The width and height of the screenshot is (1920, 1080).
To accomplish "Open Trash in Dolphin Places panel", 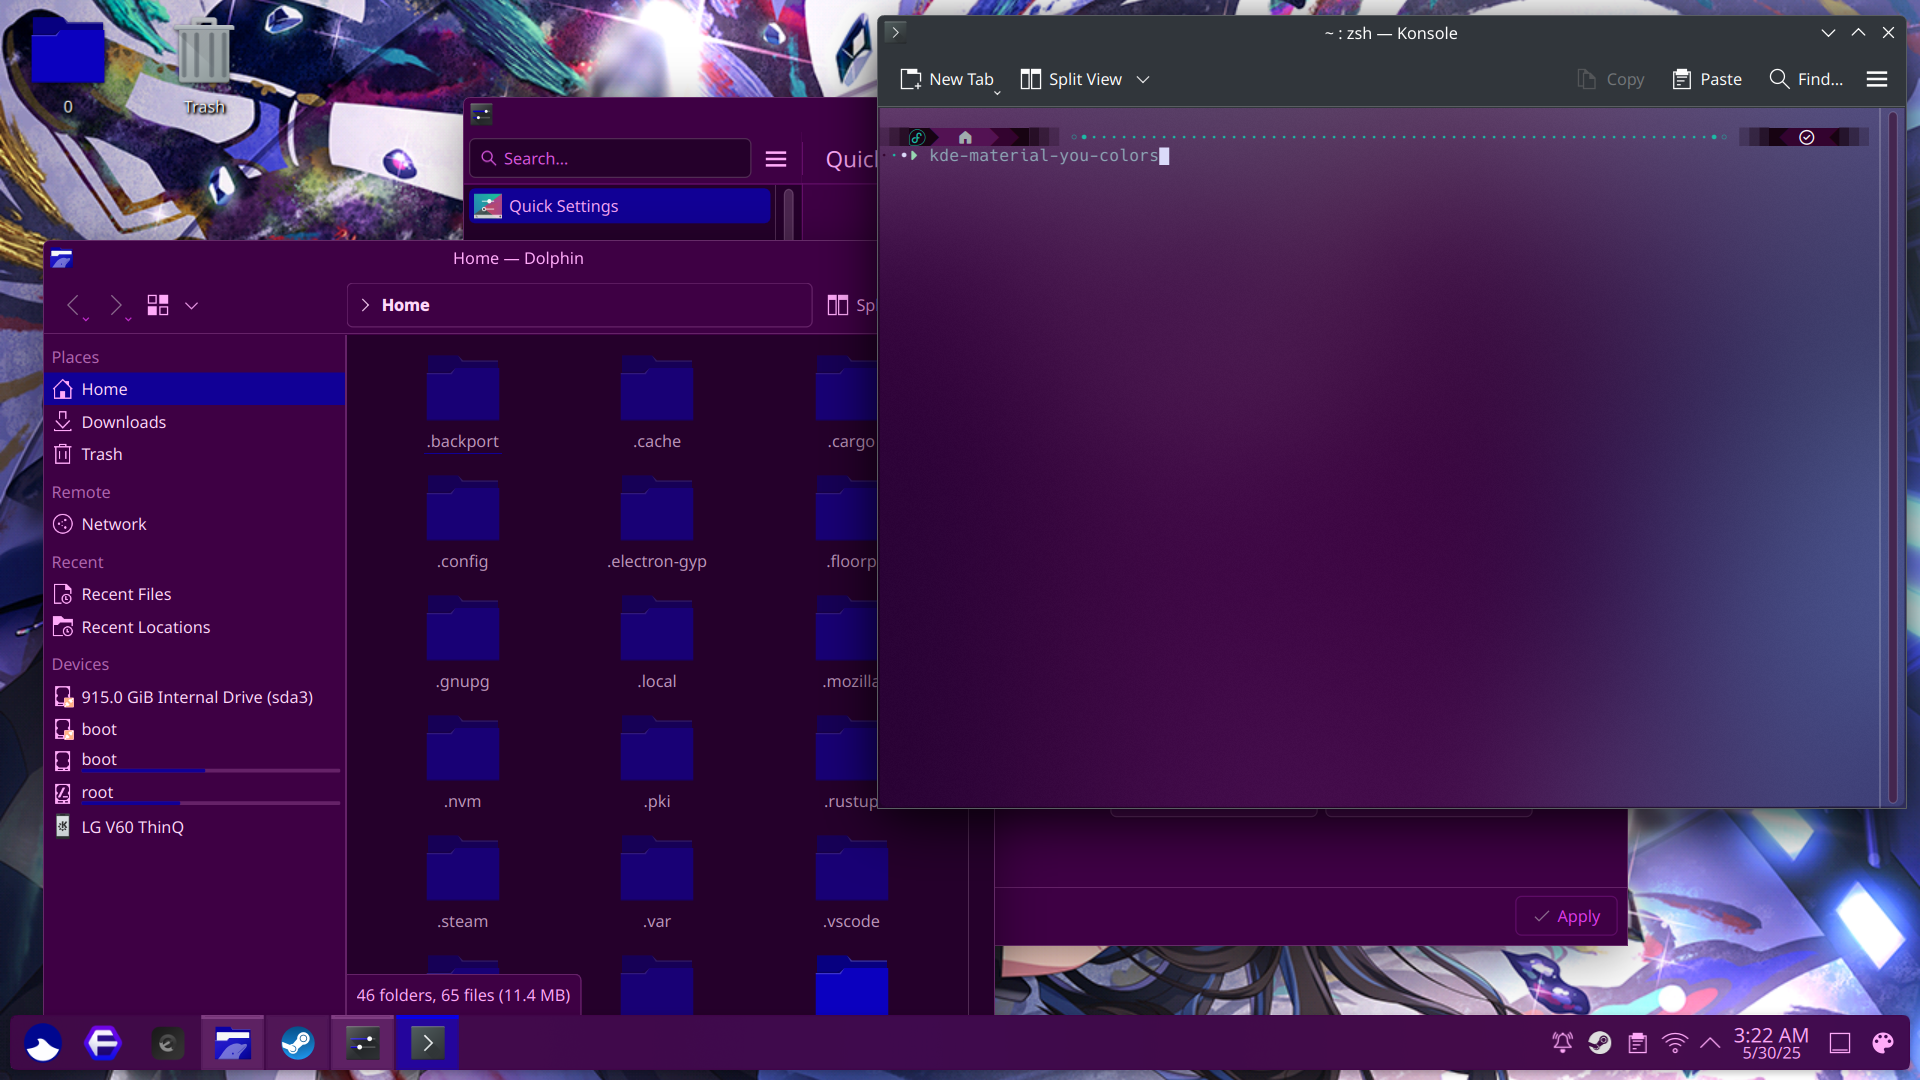I will click(x=195, y=454).
